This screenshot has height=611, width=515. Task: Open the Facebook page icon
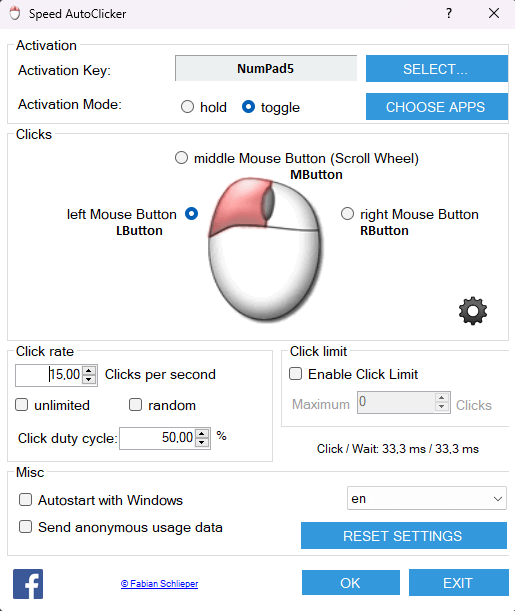coord(28,584)
